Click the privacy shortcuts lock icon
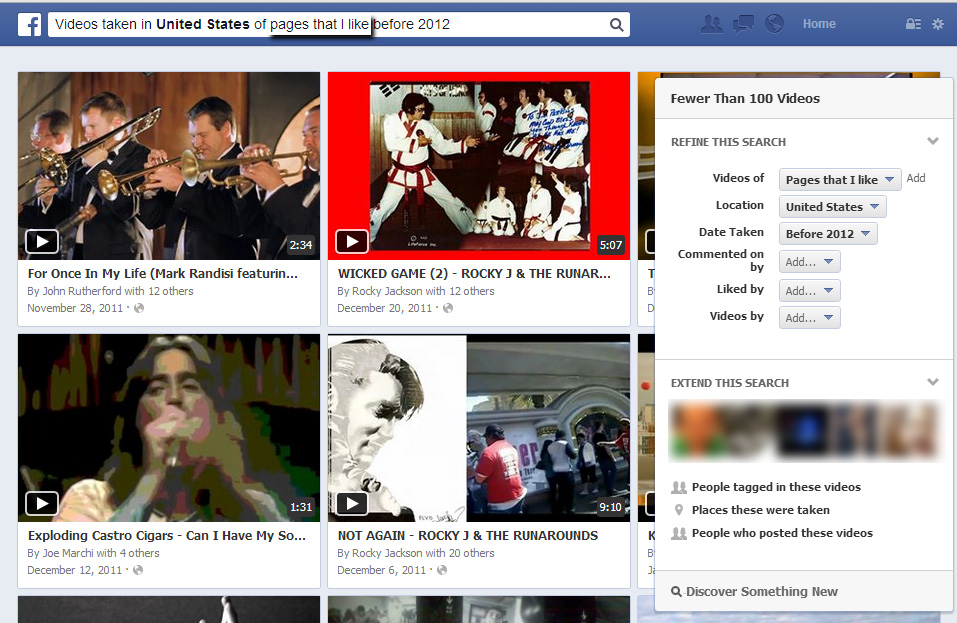The width and height of the screenshot is (957, 623). tap(913, 24)
